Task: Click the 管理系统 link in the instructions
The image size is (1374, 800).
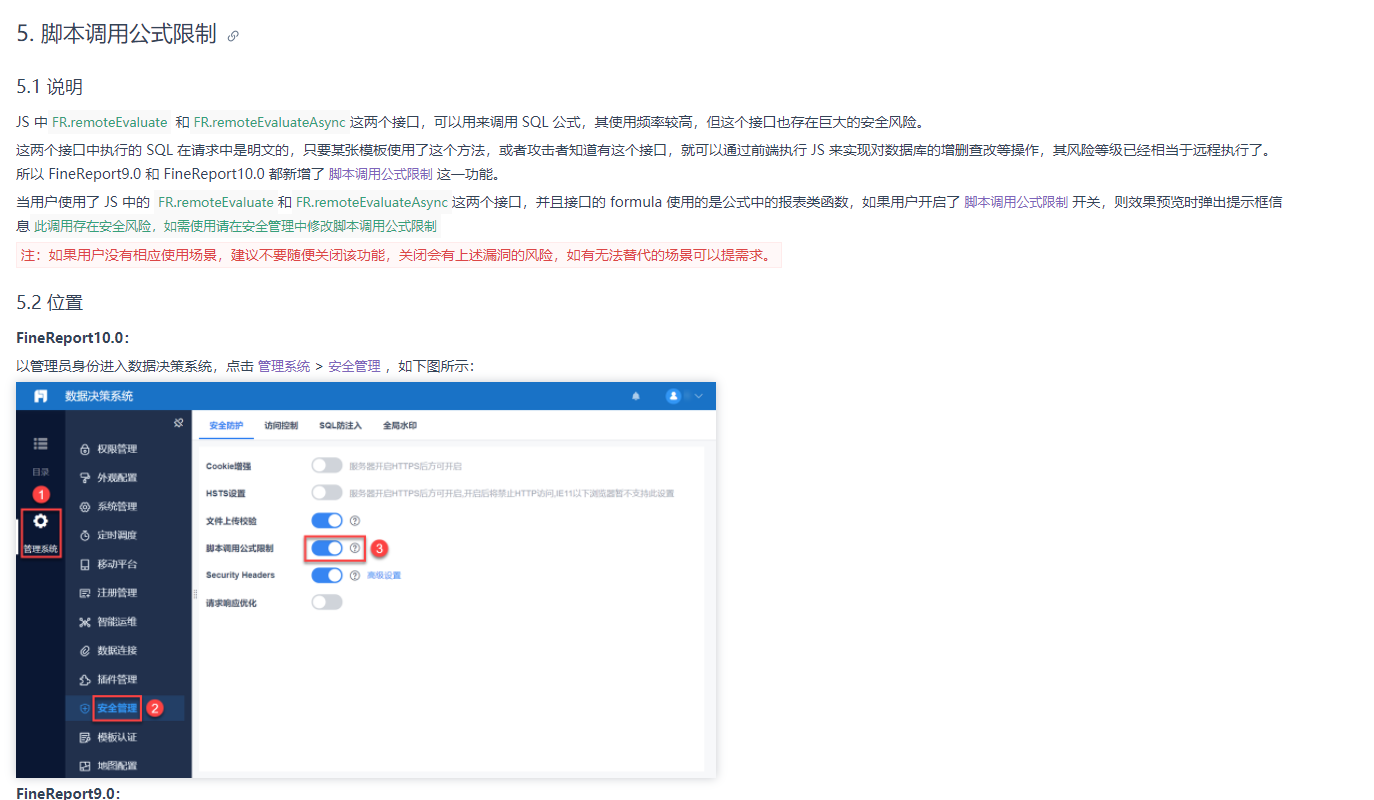Action: click(x=284, y=366)
